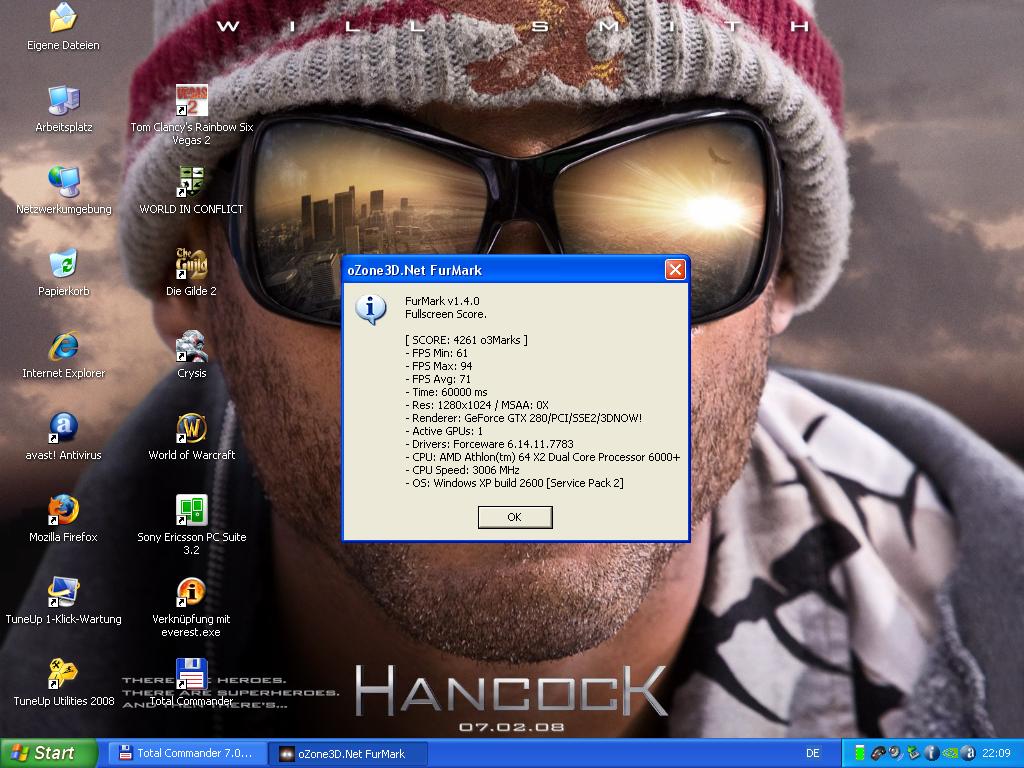
Task: Click the information icon in the FurMark dialog
Action: [x=371, y=309]
